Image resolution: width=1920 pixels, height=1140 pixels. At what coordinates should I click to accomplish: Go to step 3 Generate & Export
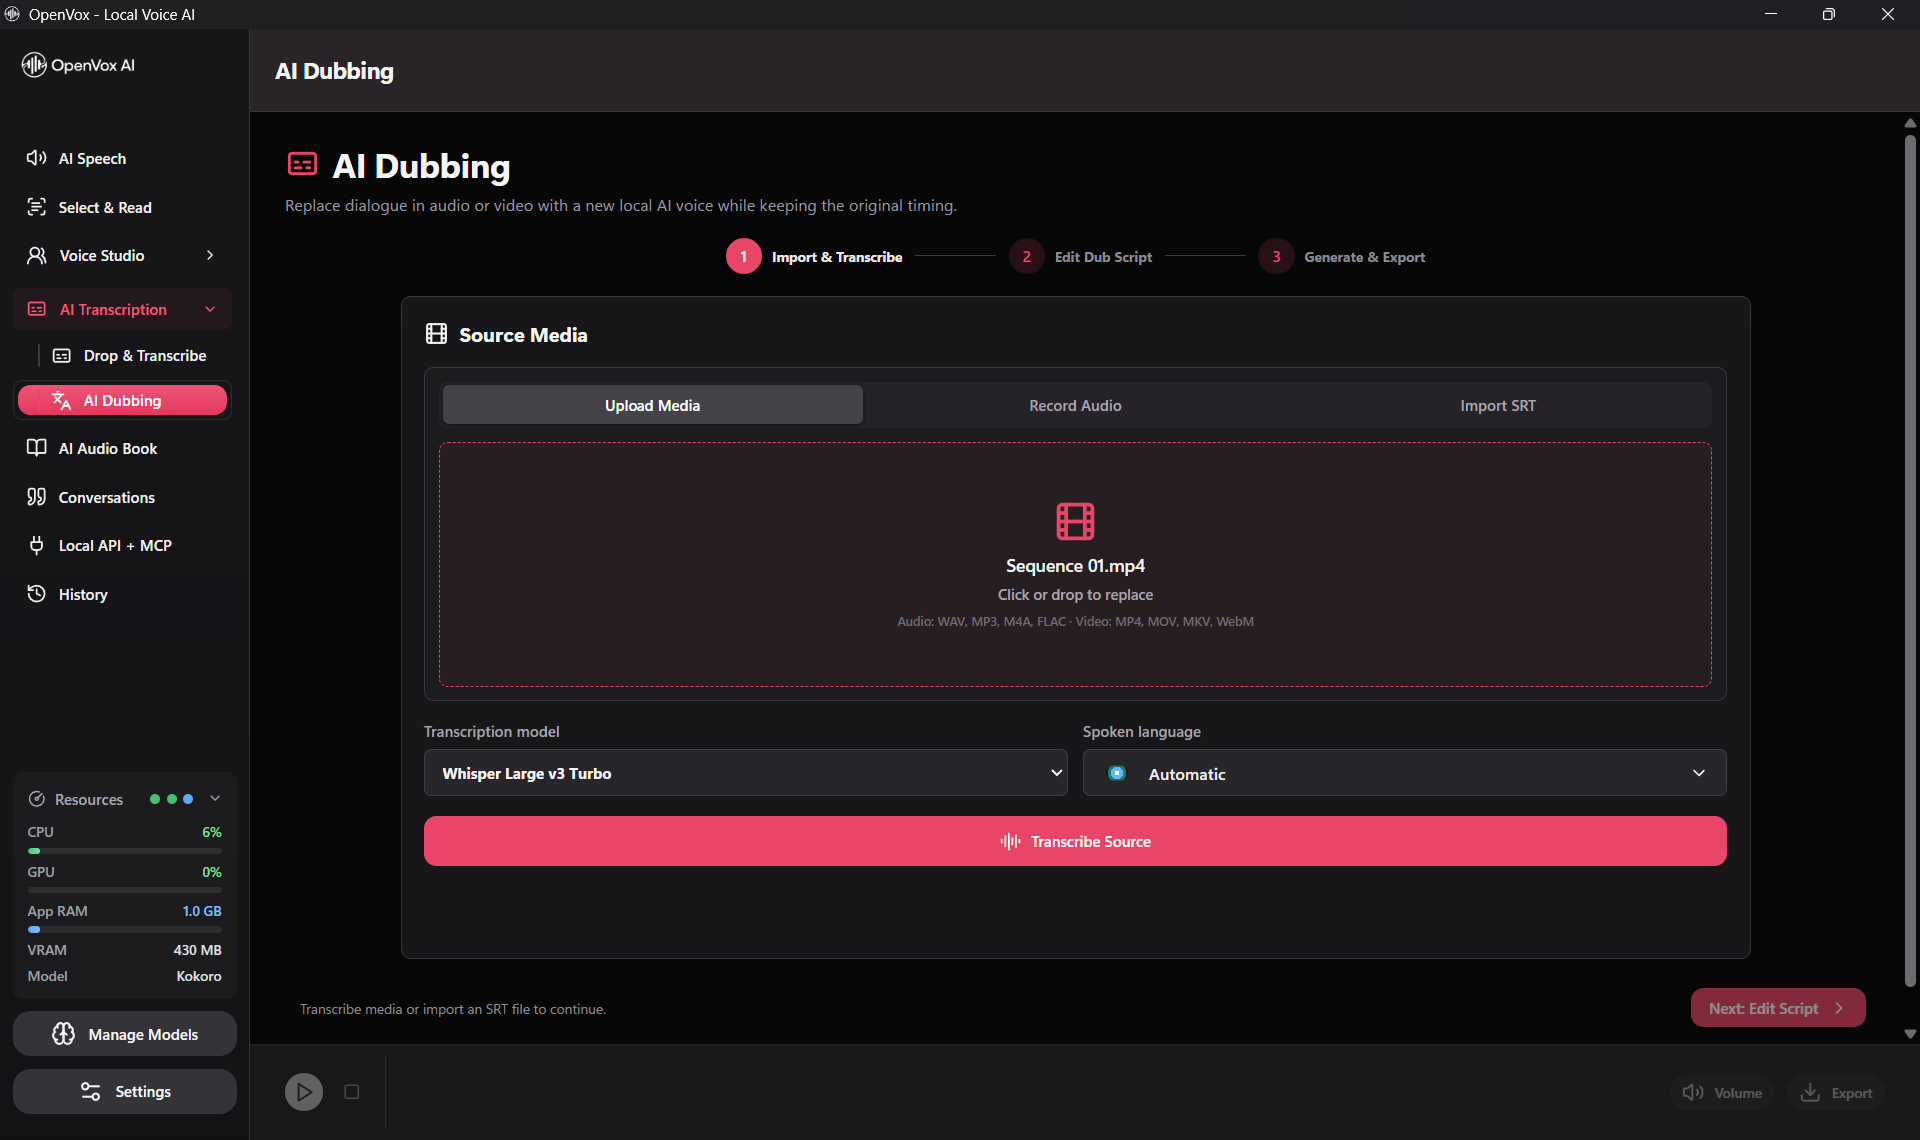click(x=1341, y=256)
